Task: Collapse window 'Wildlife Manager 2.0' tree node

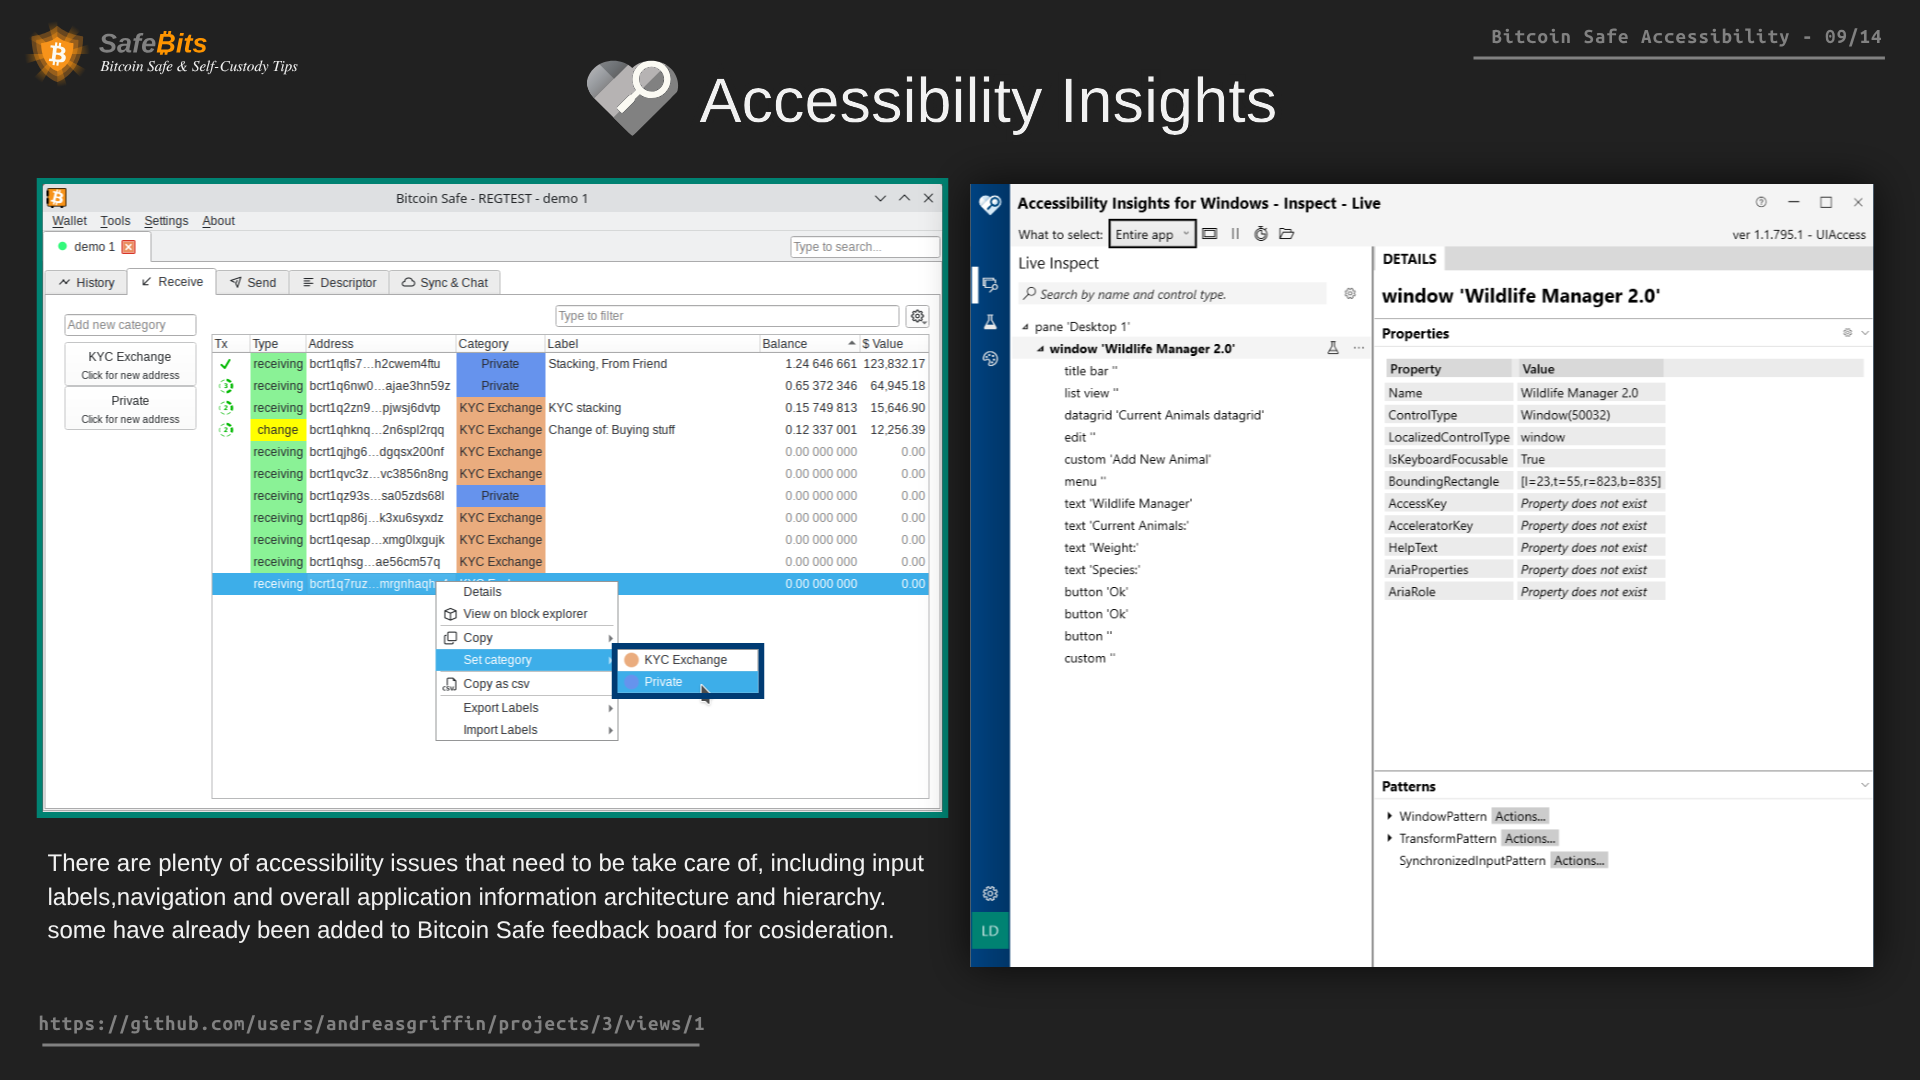Action: (1041, 349)
